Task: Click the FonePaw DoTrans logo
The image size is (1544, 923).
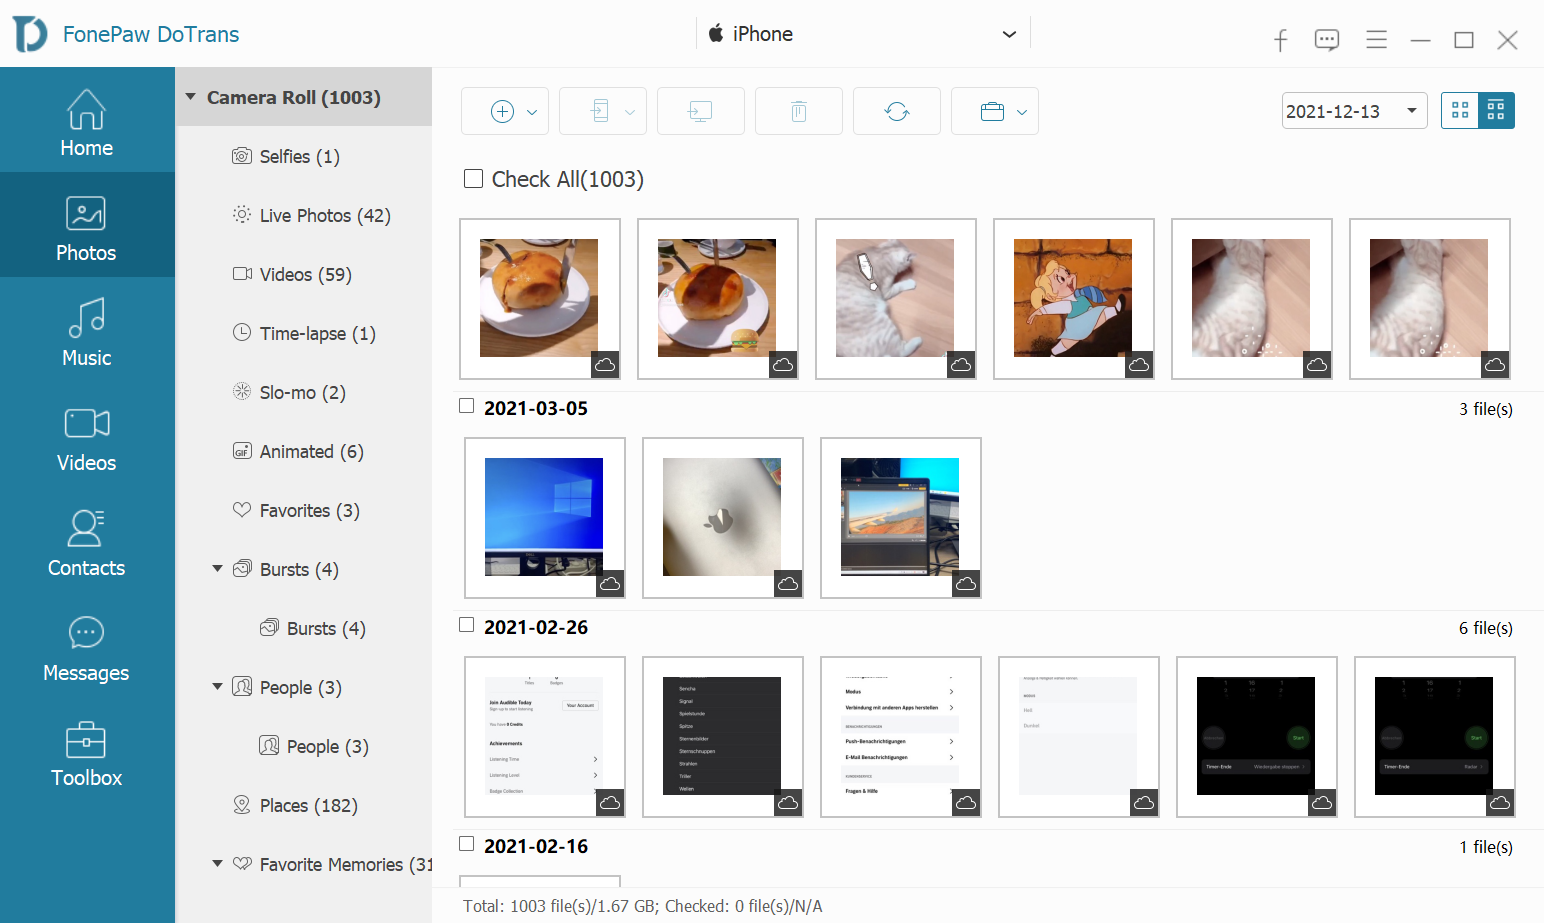Action: click(x=30, y=34)
